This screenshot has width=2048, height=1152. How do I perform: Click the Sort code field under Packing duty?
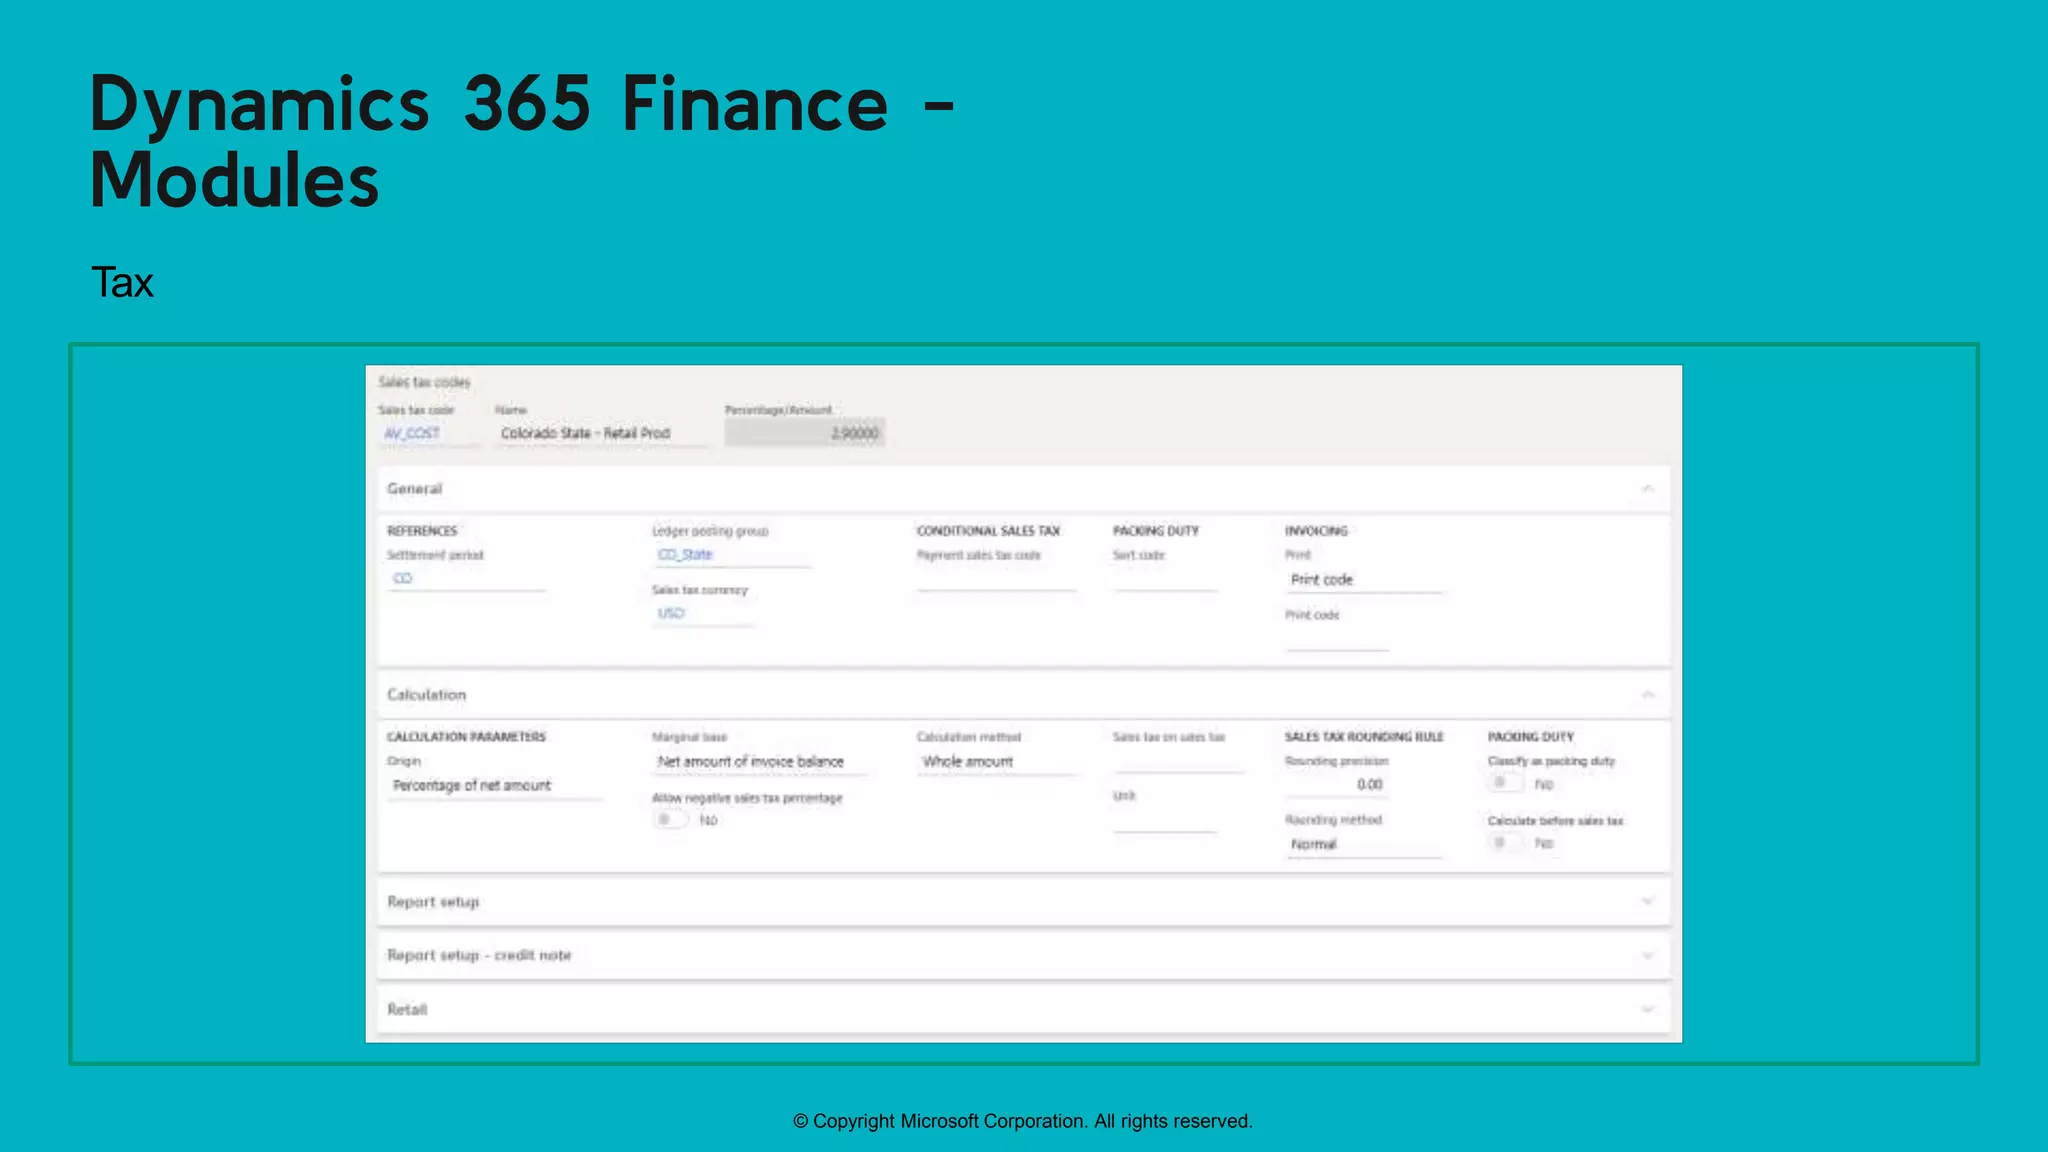point(1166,580)
